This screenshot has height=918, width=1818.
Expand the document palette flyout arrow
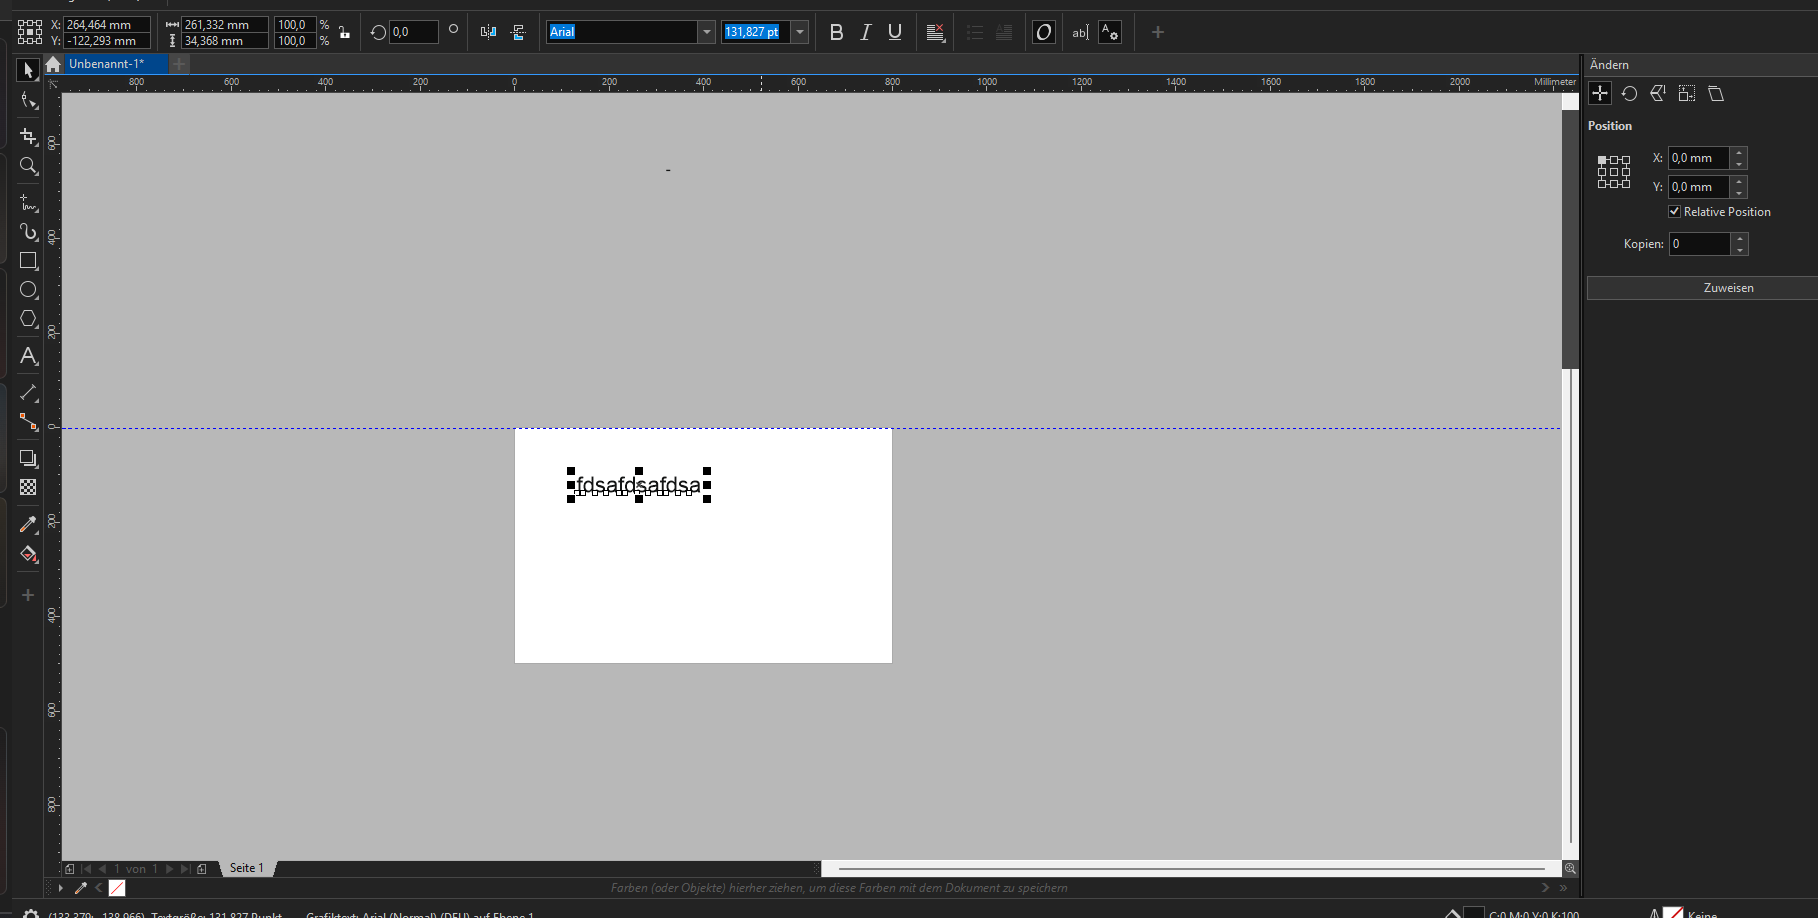click(61, 888)
